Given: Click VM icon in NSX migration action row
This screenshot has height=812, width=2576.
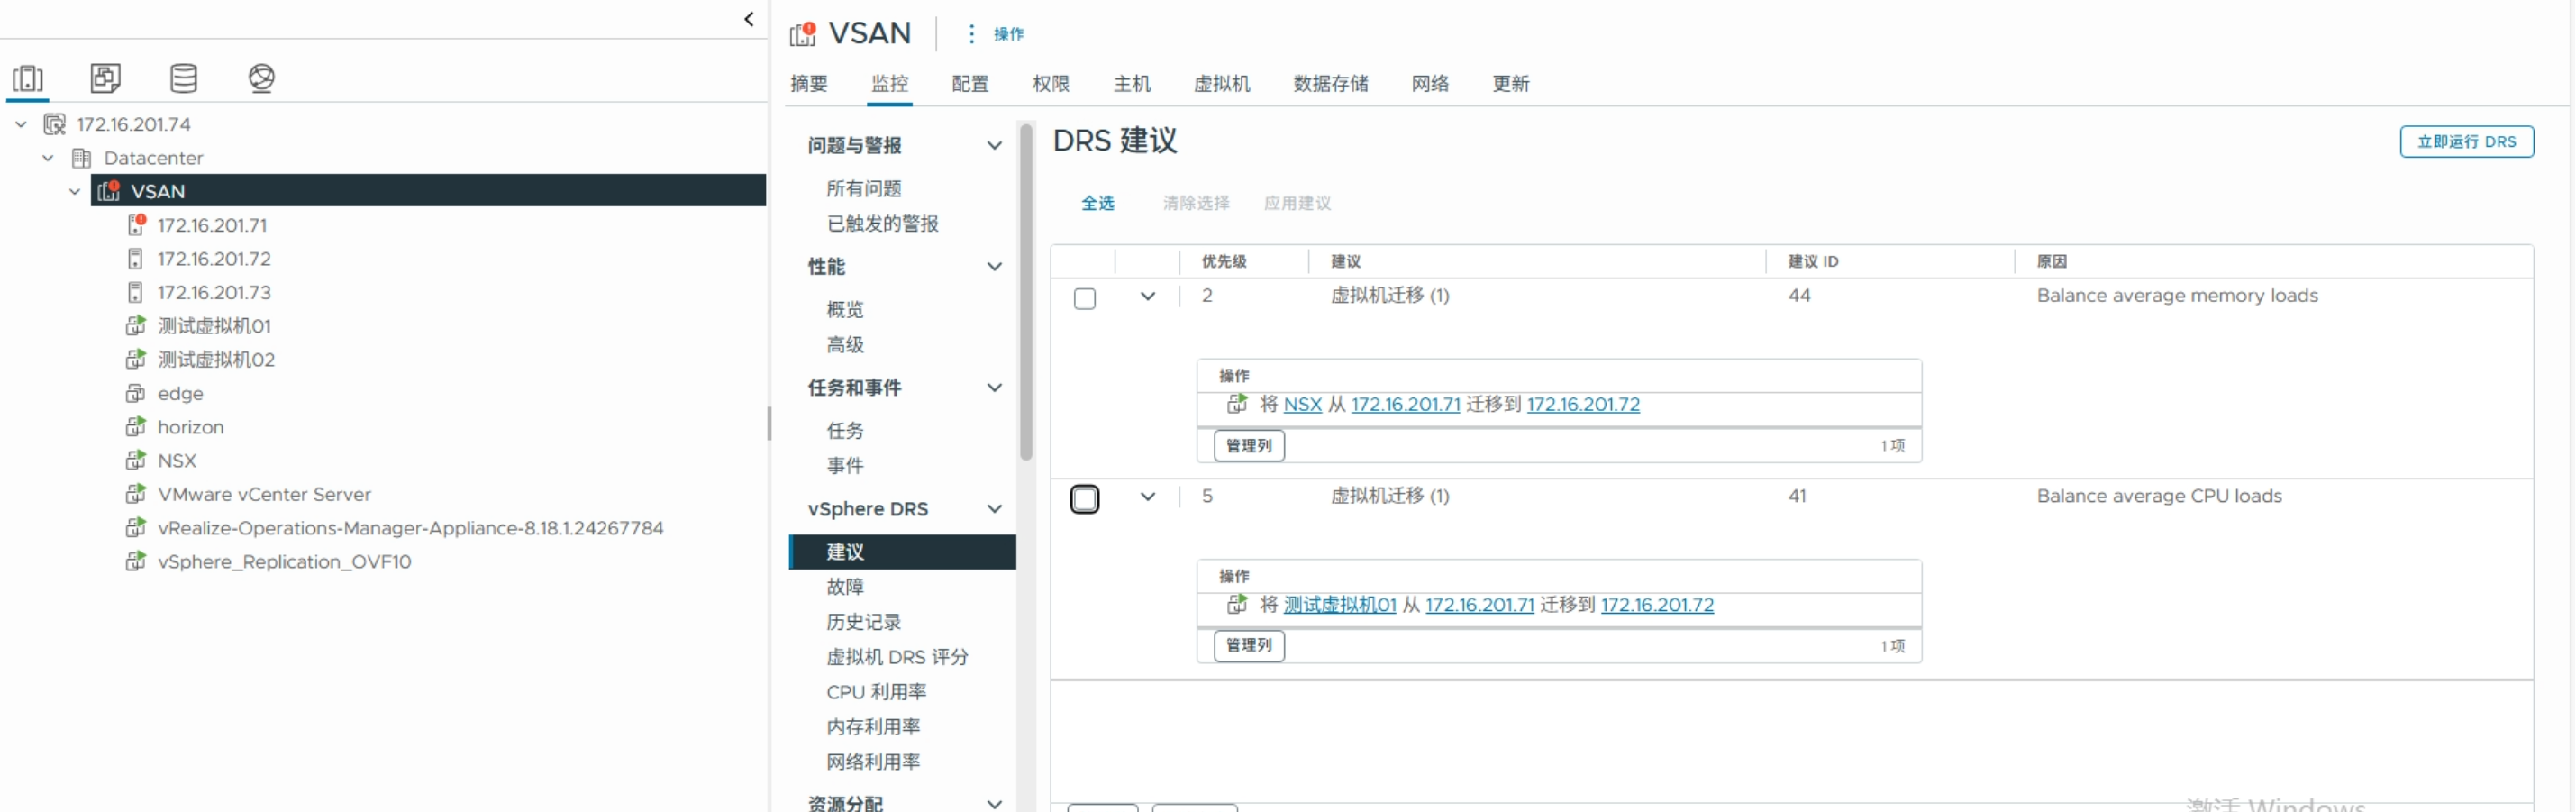Looking at the screenshot, I should (1237, 404).
